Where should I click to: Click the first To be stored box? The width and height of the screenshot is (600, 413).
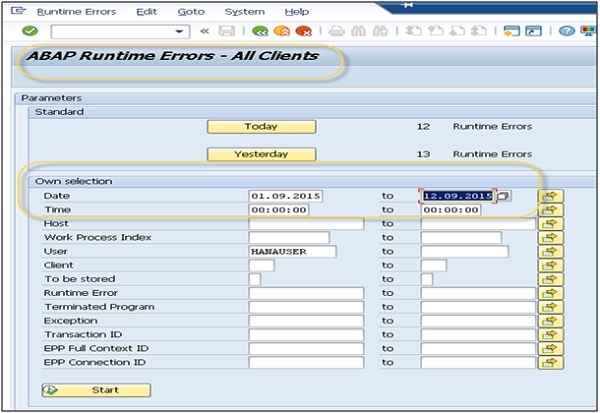[254, 279]
